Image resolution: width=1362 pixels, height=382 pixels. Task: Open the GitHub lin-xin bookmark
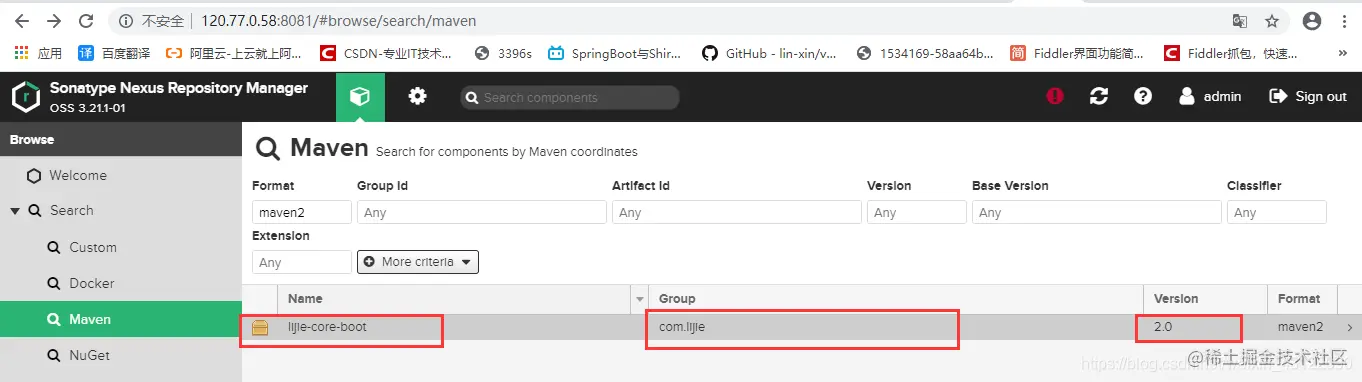pos(769,53)
